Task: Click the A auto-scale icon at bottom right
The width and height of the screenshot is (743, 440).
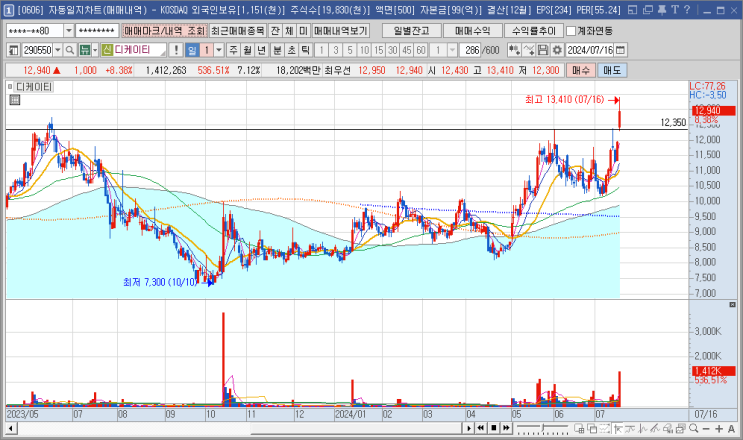Action: (731, 429)
